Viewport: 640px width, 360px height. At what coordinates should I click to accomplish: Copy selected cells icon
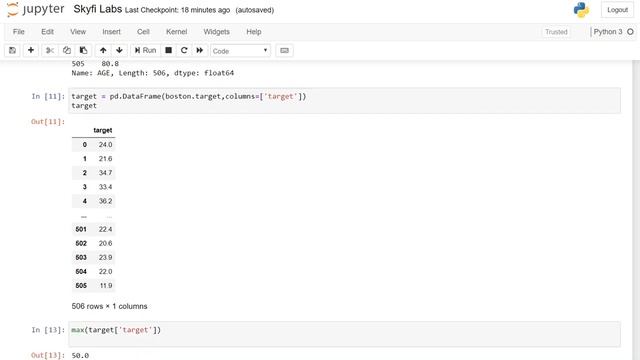(67, 50)
